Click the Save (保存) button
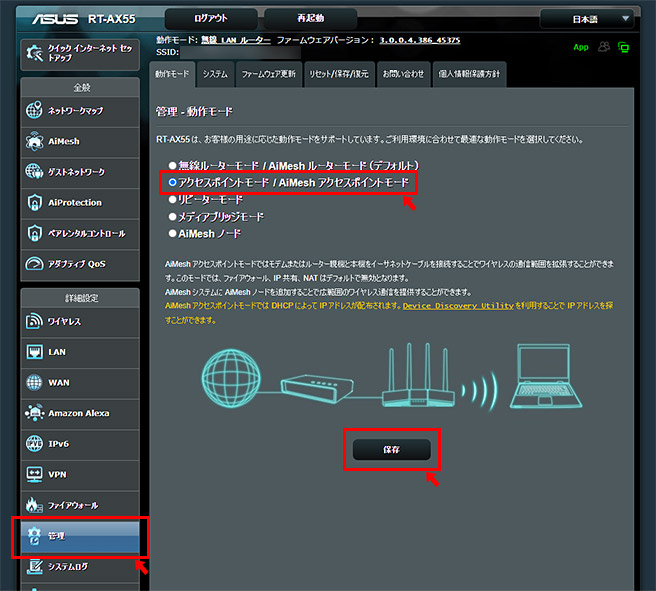This screenshot has width=656, height=591. [390, 450]
